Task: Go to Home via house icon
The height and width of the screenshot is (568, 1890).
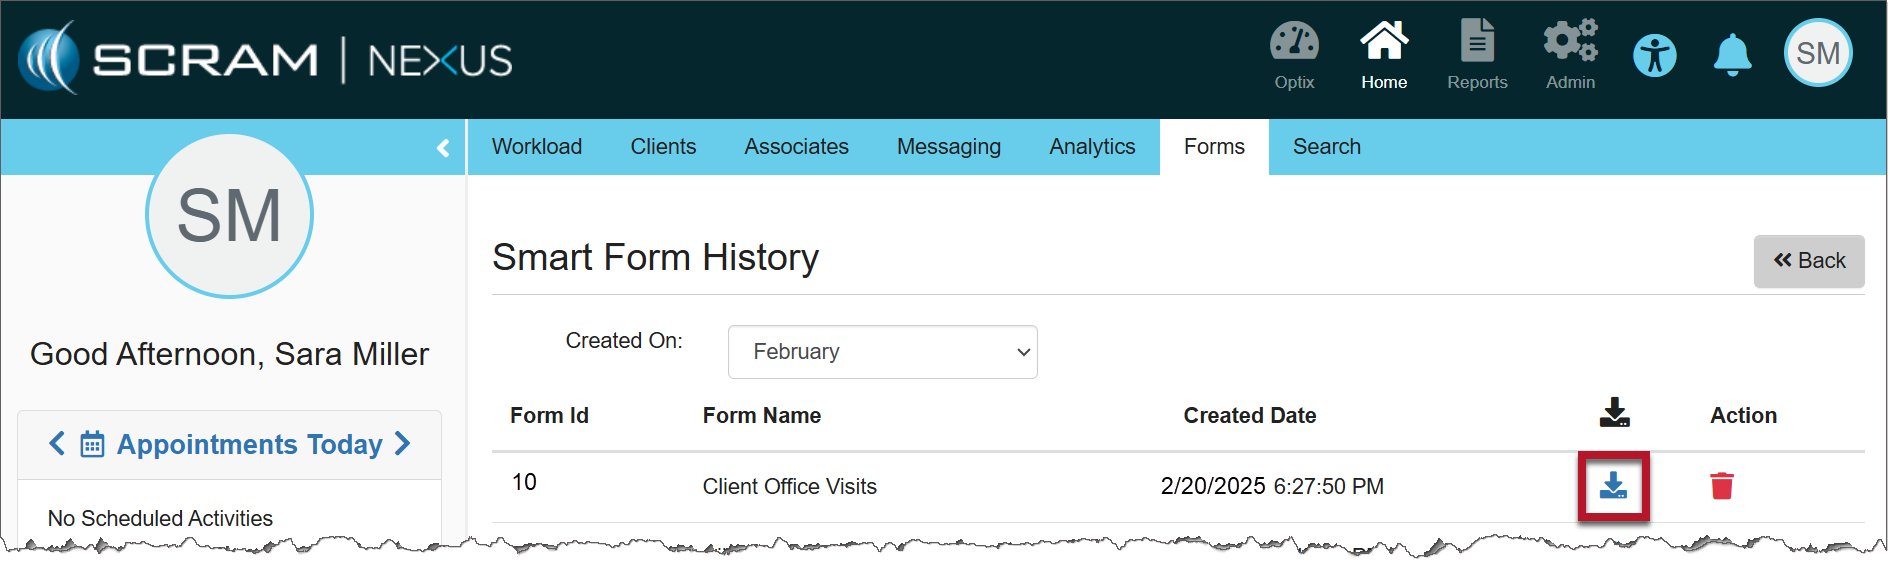Action: (x=1384, y=44)
